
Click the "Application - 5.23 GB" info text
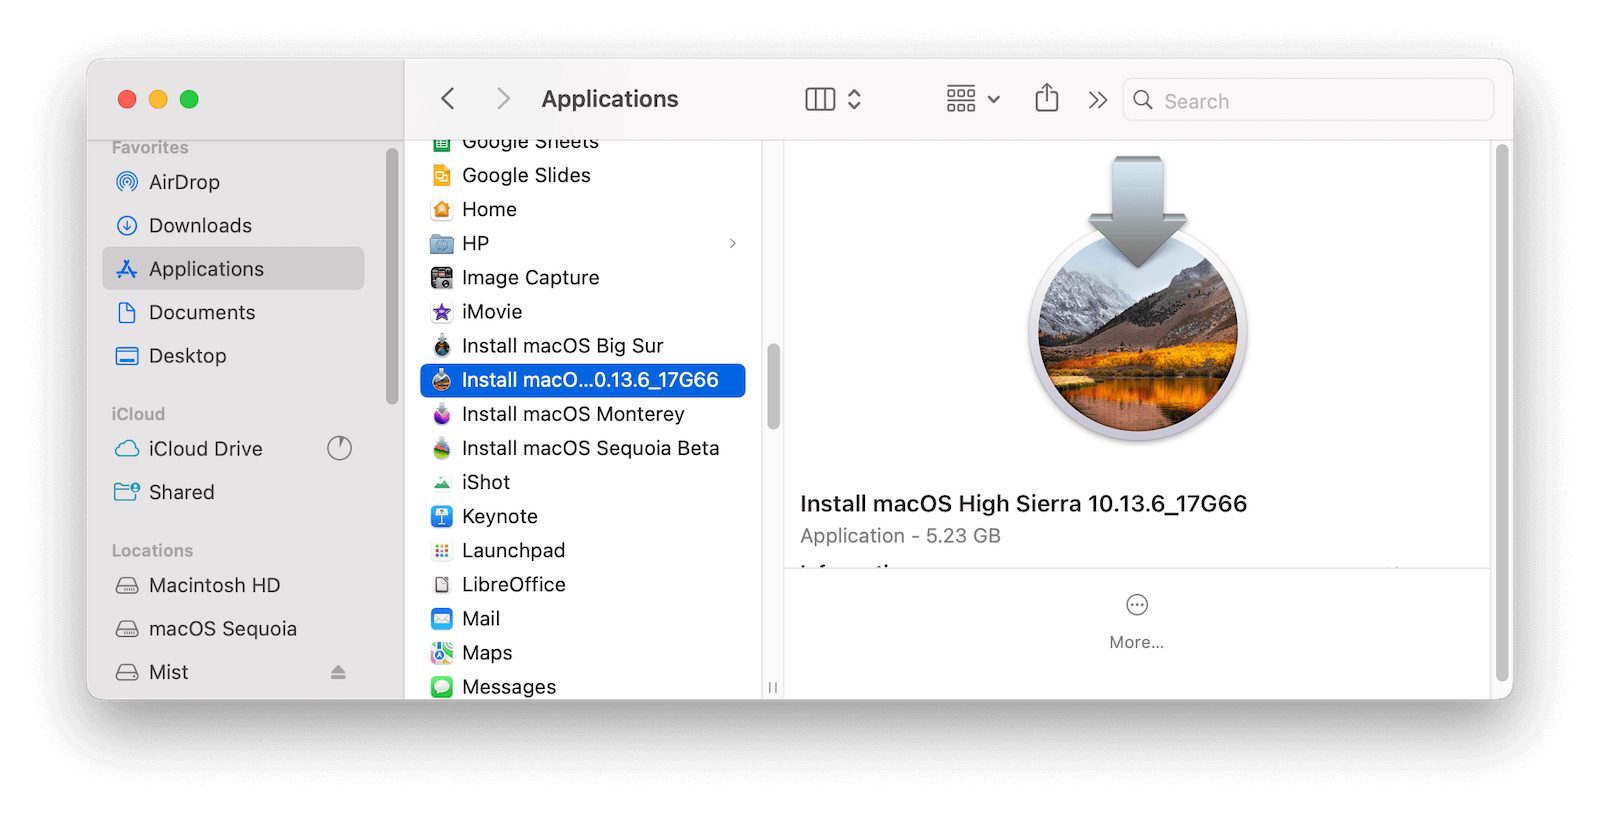tap(900, 536)
